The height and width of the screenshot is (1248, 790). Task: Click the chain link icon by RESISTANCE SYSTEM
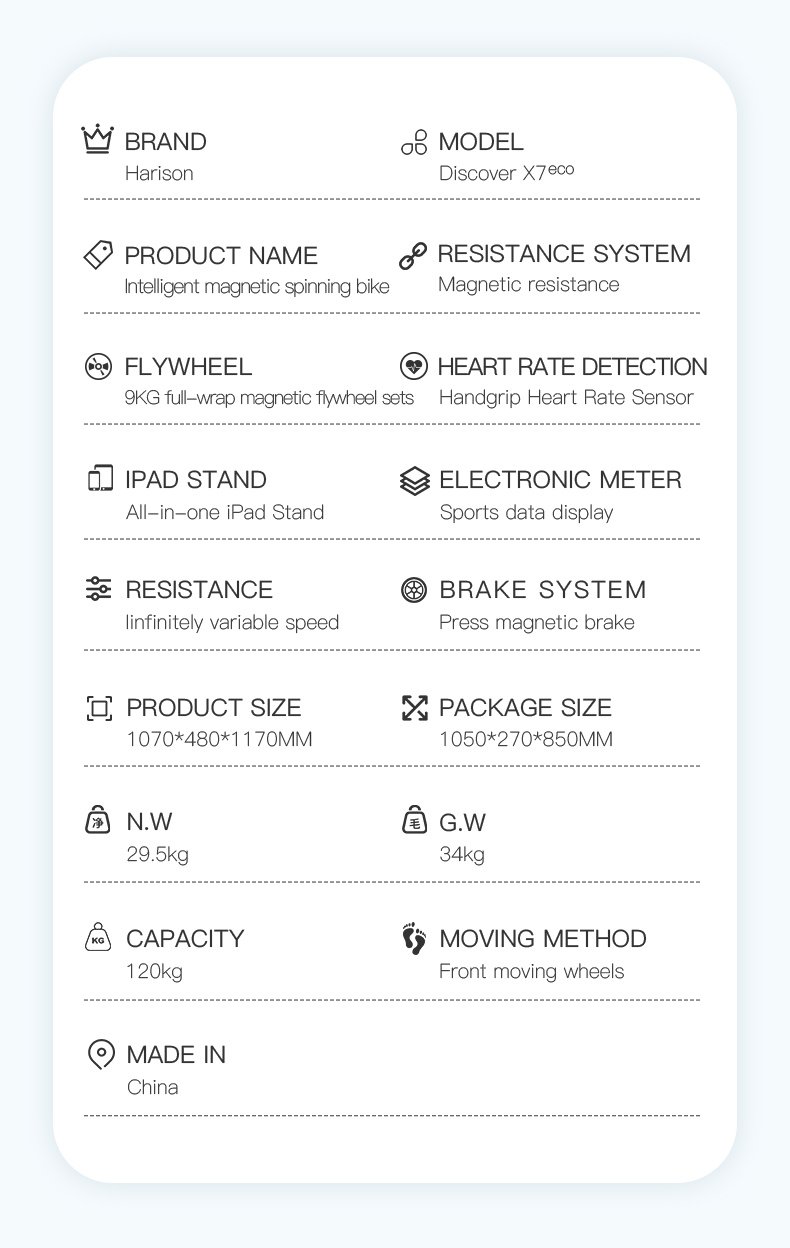(x=413, y=255)
